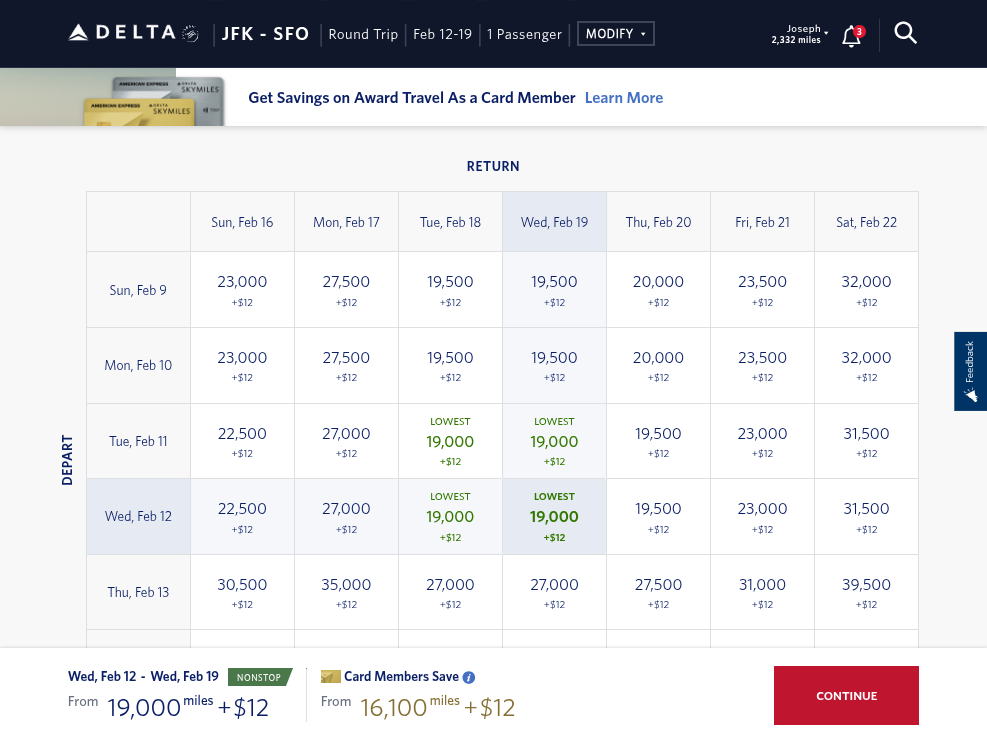Choose Tue Feb 11 to Sun Feb 16 22,500 fare
The width and height of the screenshot is (987, 743).
[x=242, y=441]
